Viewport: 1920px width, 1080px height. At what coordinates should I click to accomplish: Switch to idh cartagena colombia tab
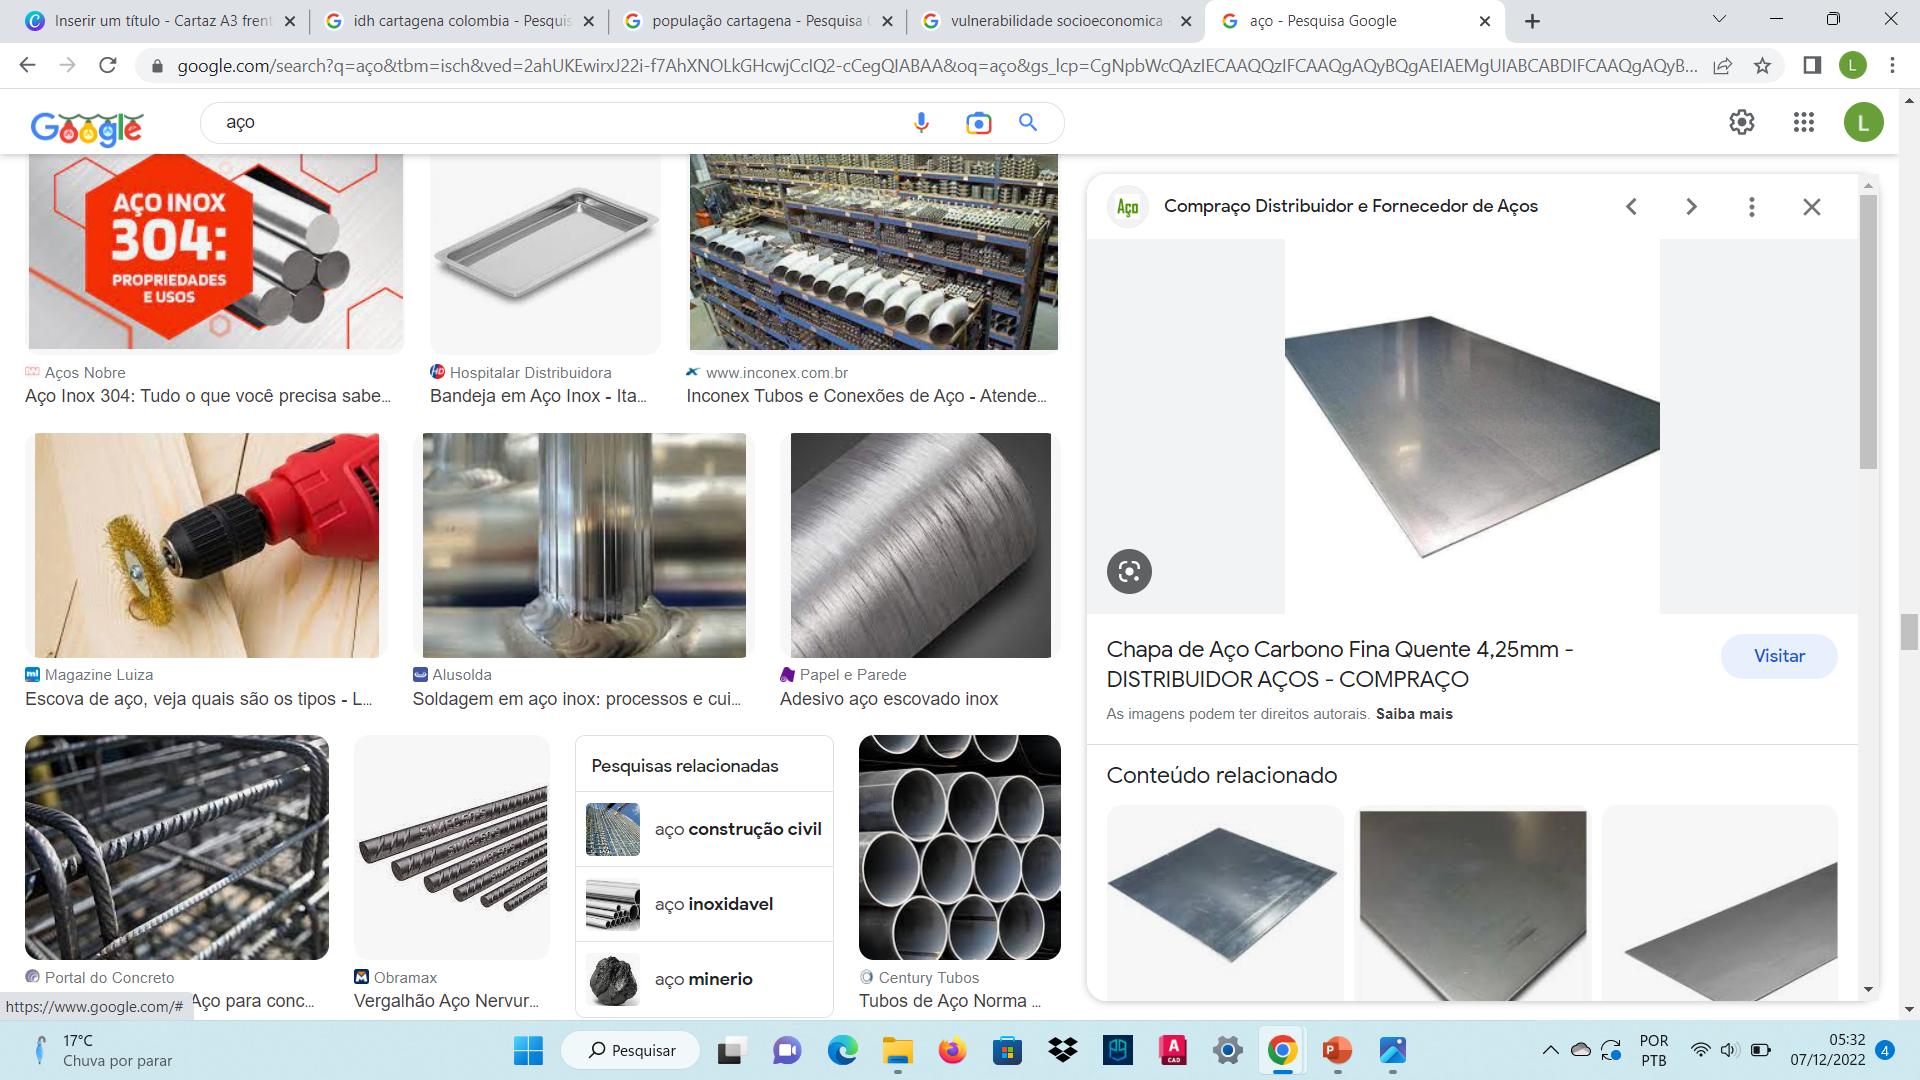coord(460,21)
